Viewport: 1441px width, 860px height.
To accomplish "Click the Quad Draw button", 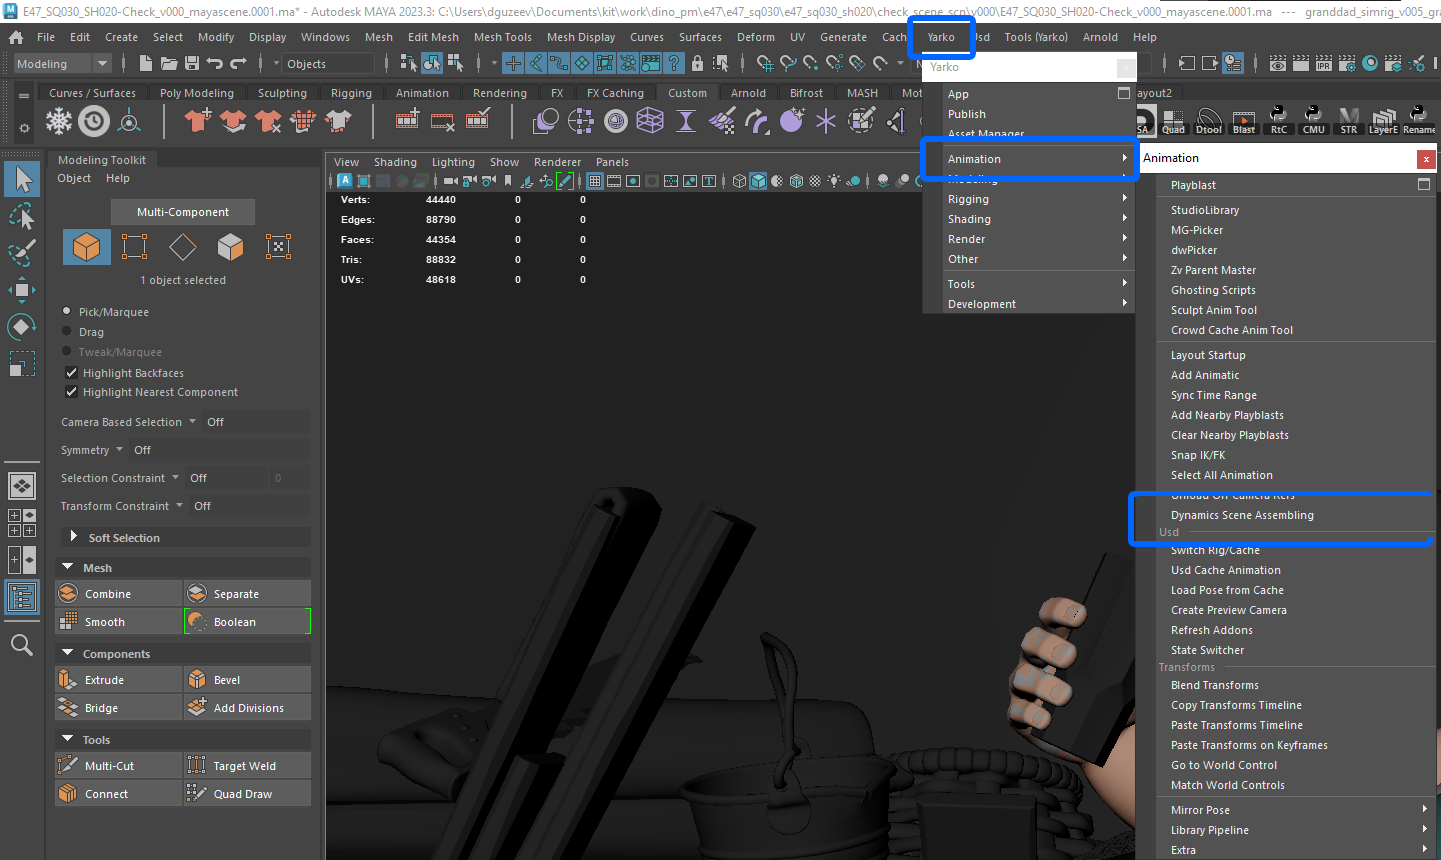I will 247,794.
